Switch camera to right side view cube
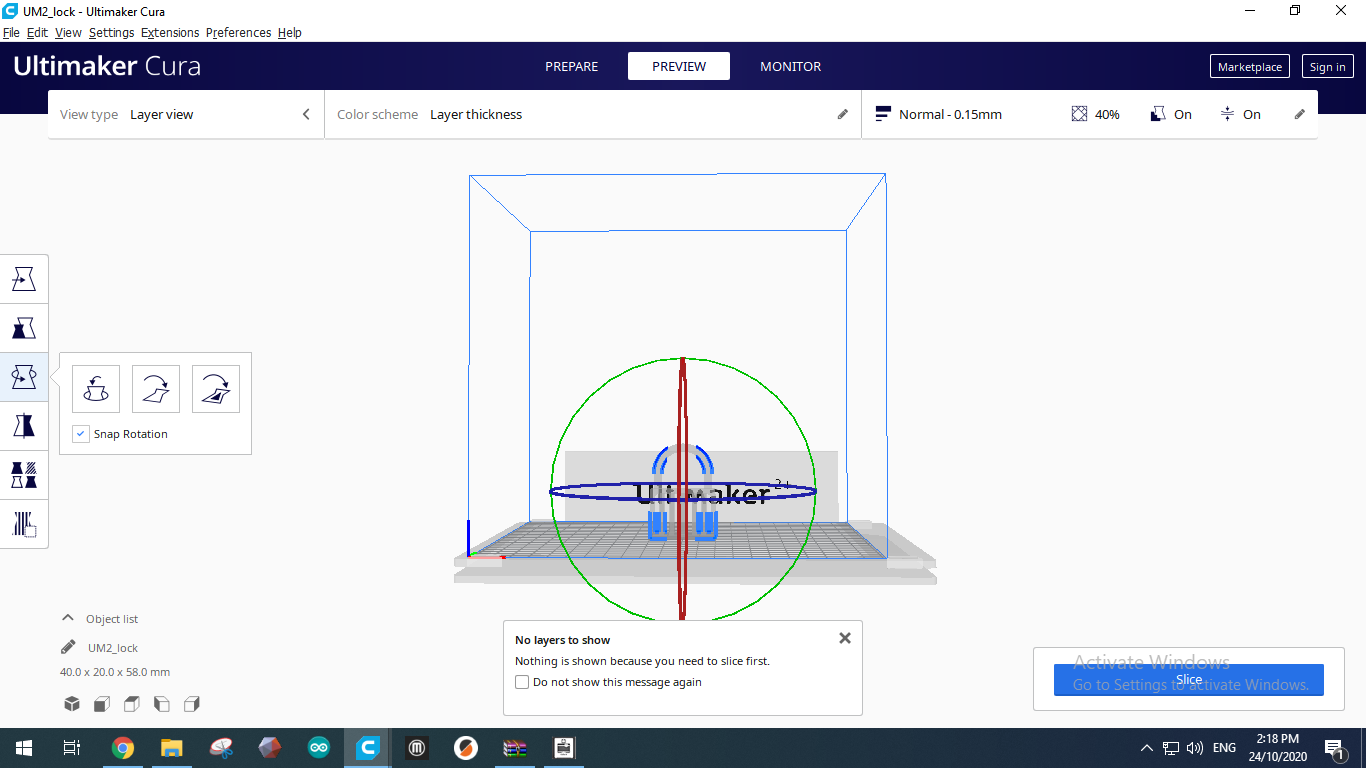This screenshot has height=768, width=1366. pyautogui.click(x=192, y=704)
